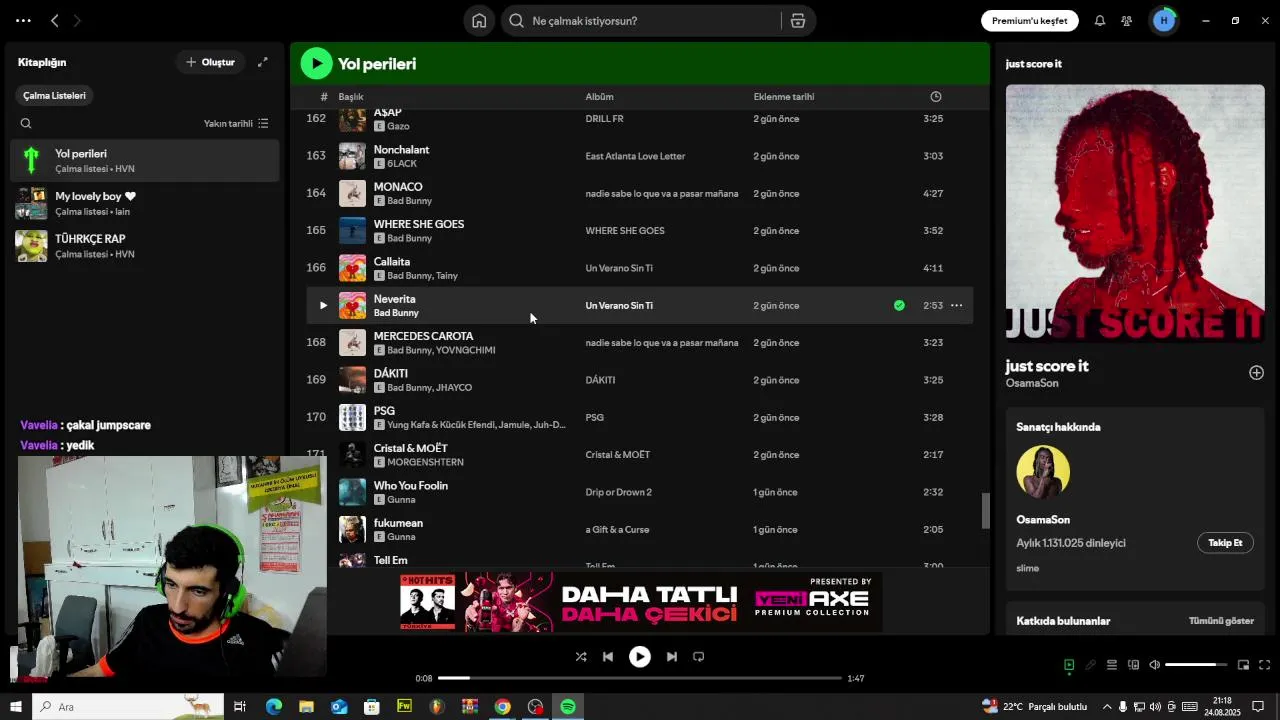Select Who You Foolin track
The height and width of the screenshot is (720, 1280).
[411, 486]
